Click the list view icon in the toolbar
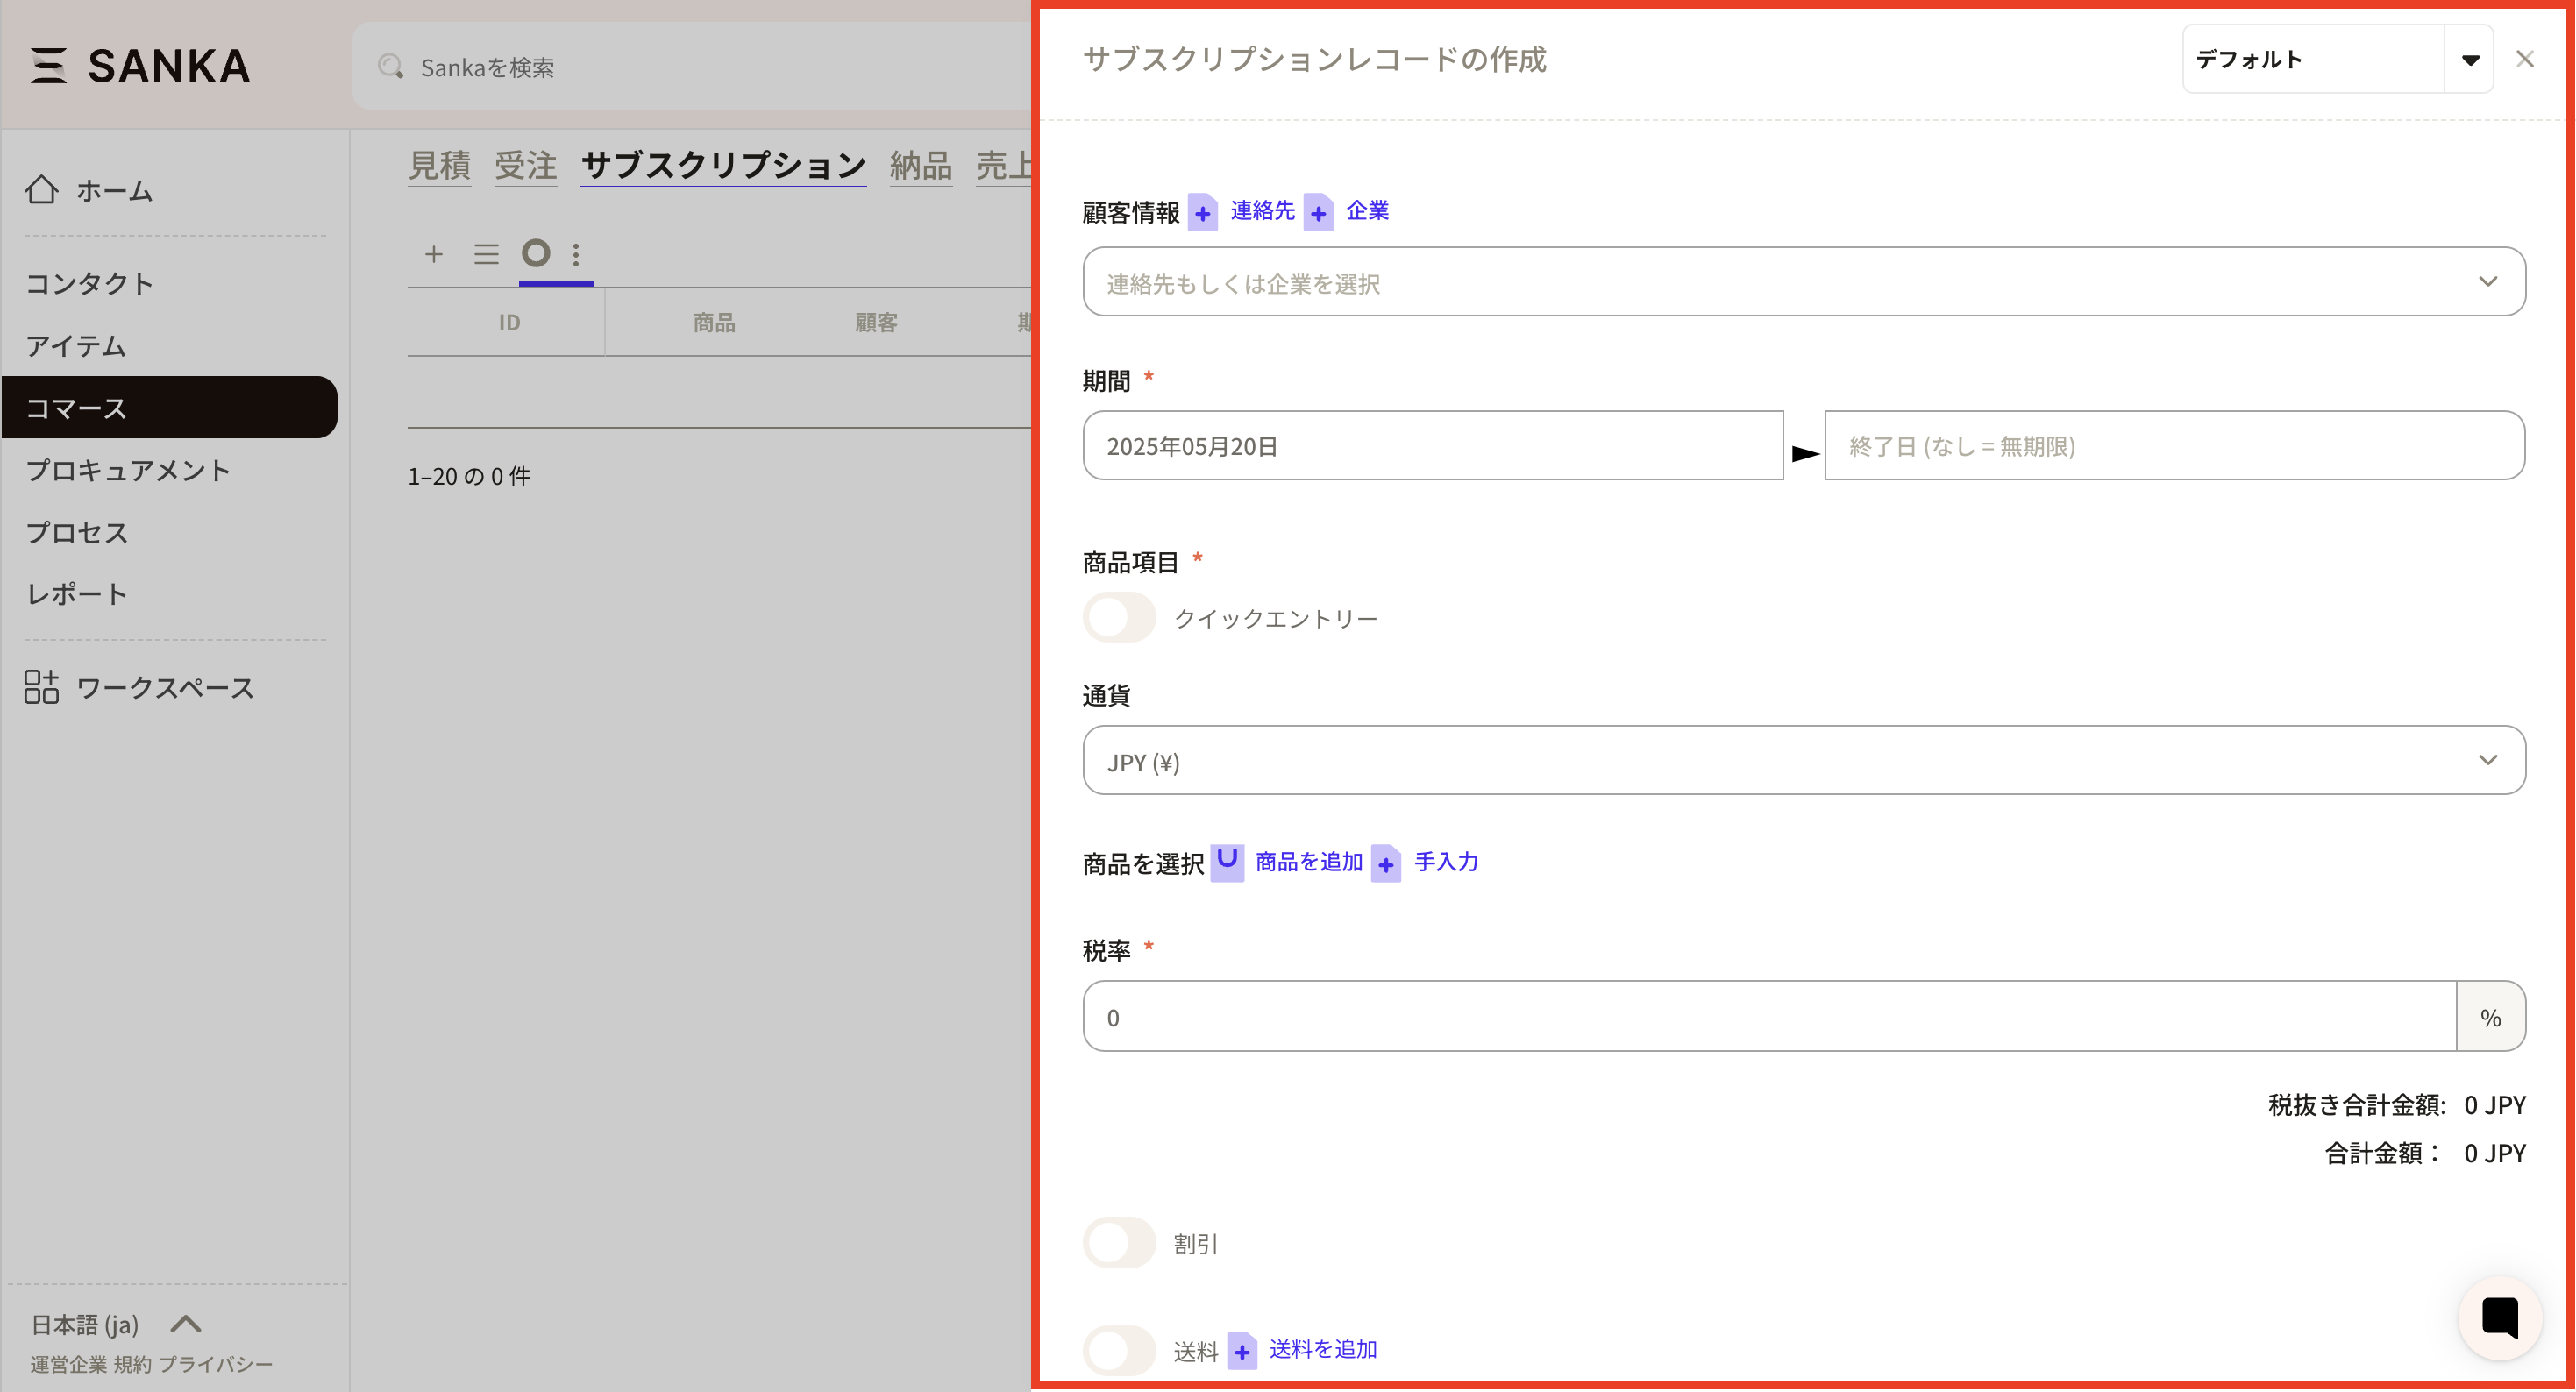This screenshot has height=1392, width=2576. 486,254
